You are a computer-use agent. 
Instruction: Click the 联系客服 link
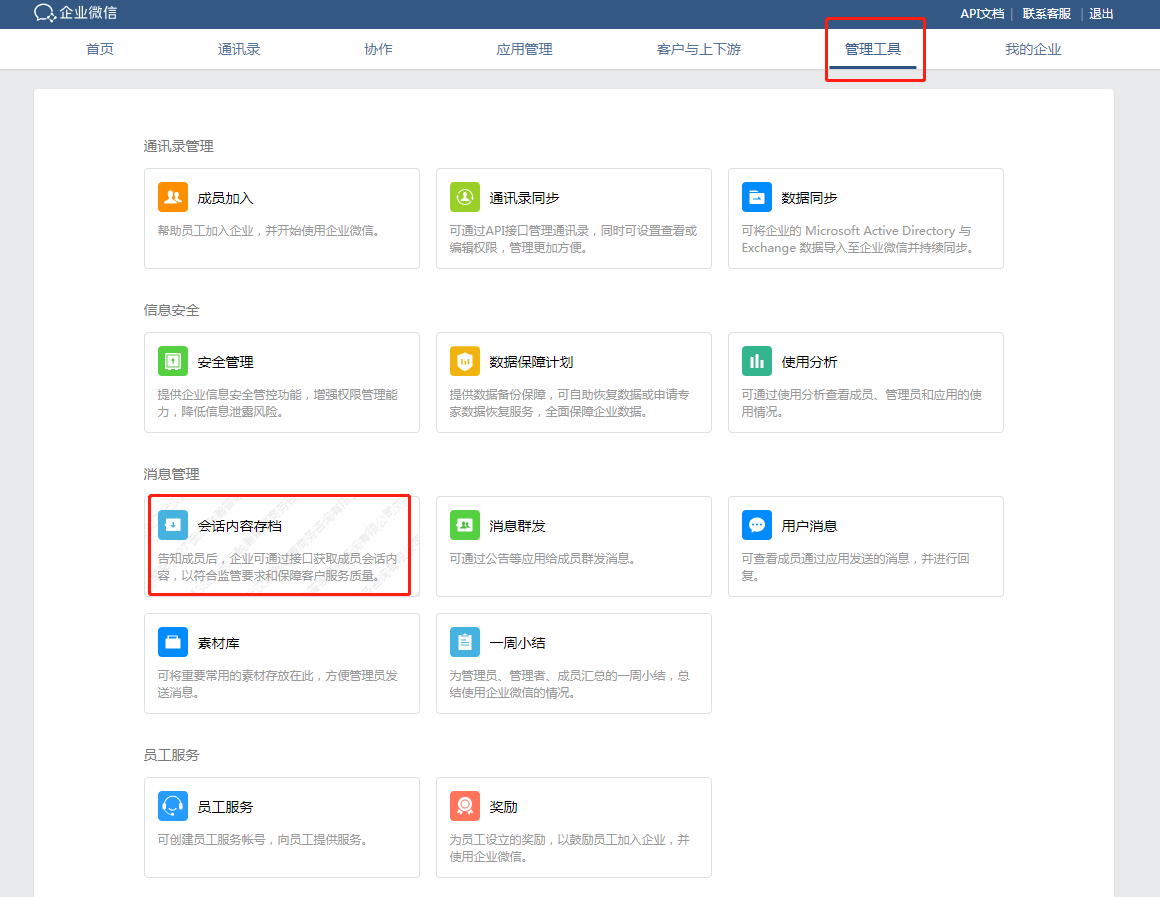pos(1047,13)
